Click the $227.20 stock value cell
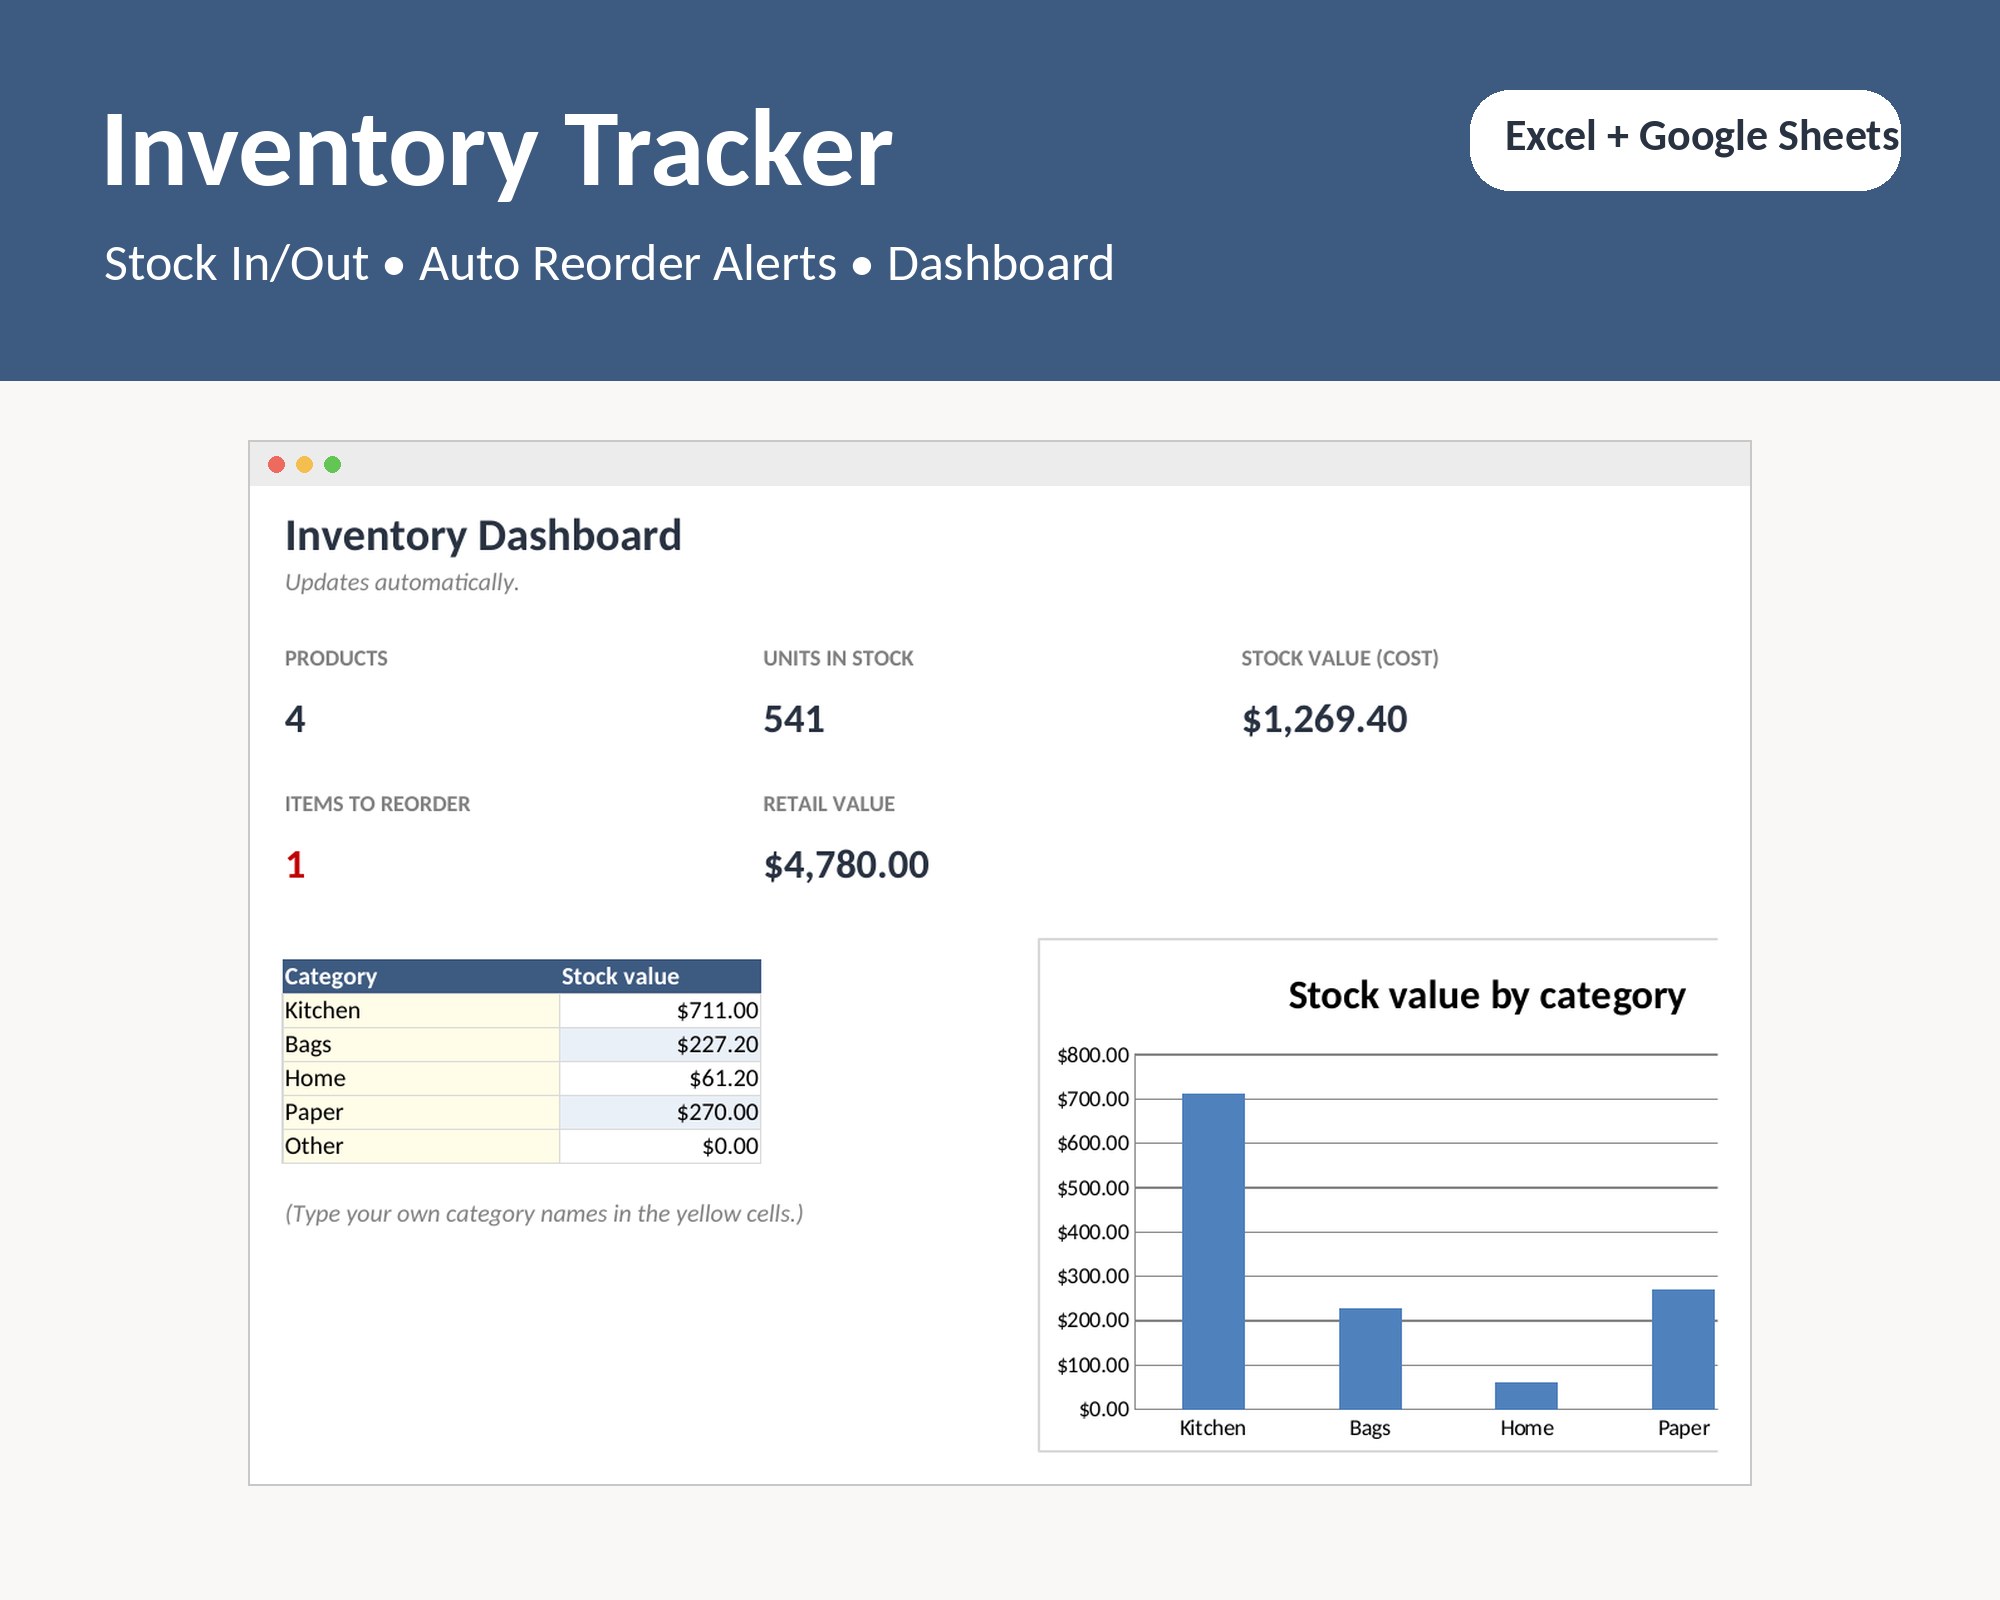Screen dimensions: 2000x1600 coord(660,1044)
